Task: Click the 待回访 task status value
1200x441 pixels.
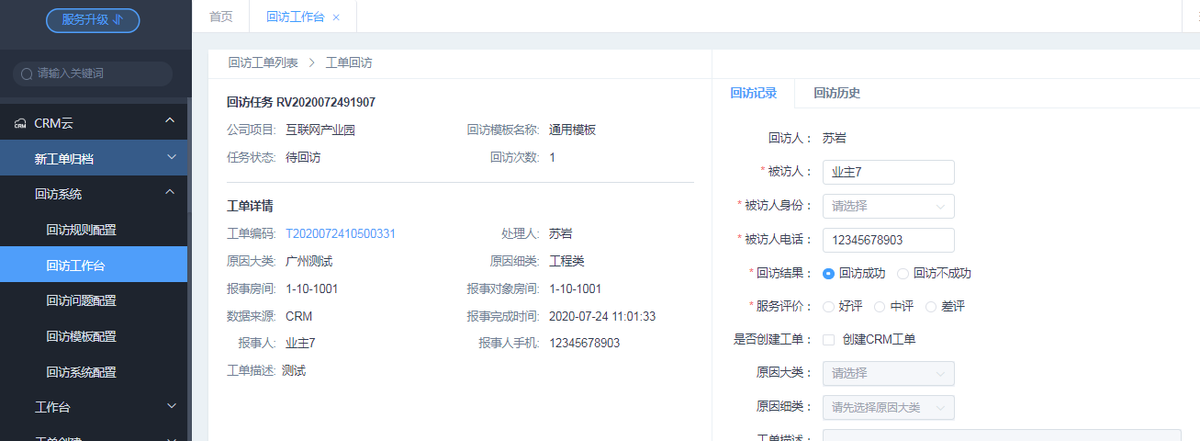Action: pos(303,158)
